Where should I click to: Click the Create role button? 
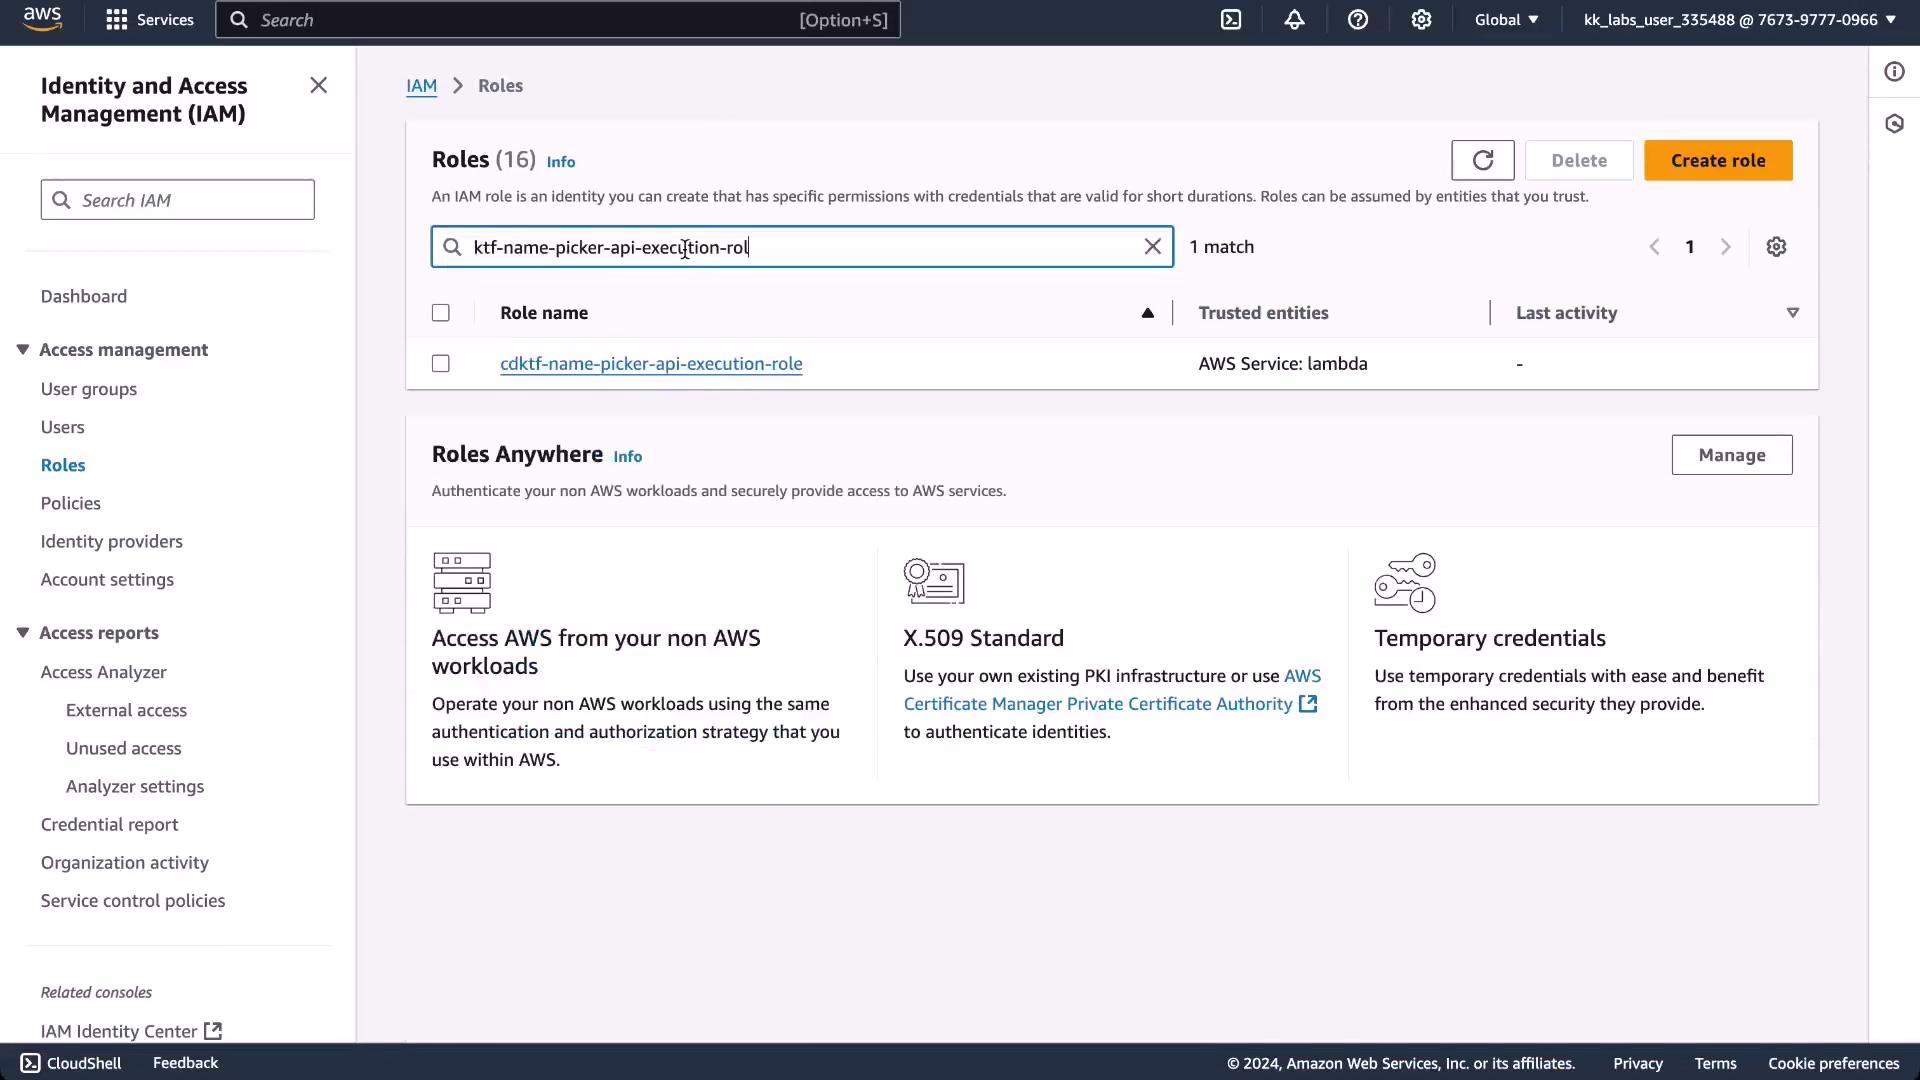pos(1718,160)
